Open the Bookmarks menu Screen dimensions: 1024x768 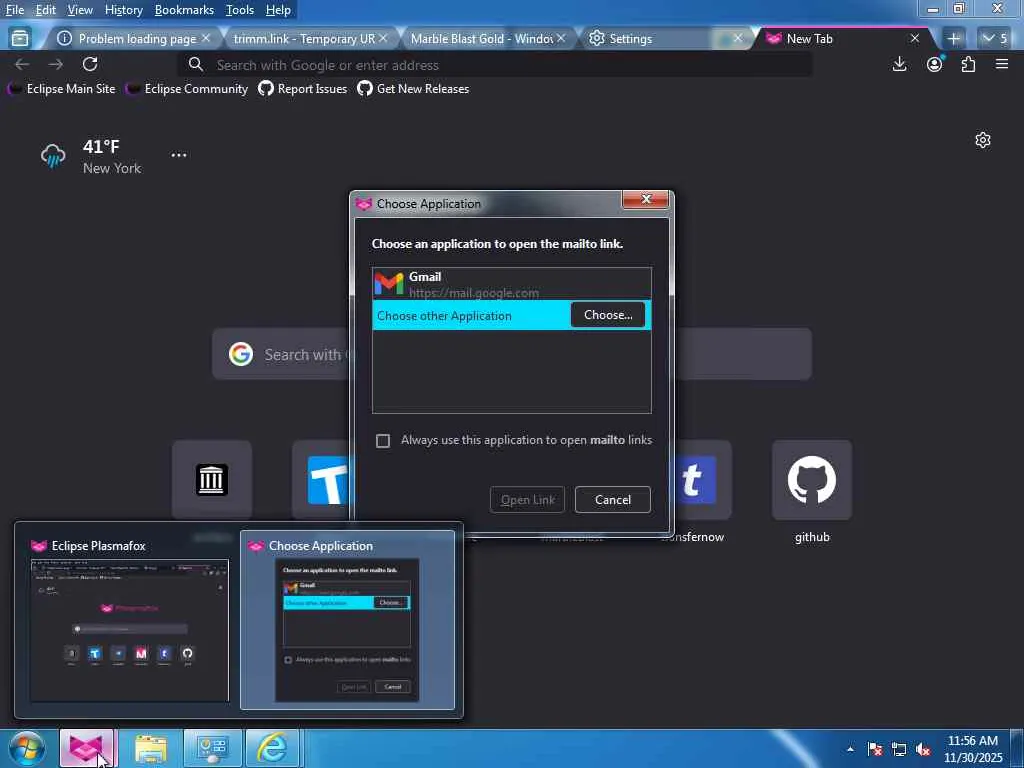[184, 10]
